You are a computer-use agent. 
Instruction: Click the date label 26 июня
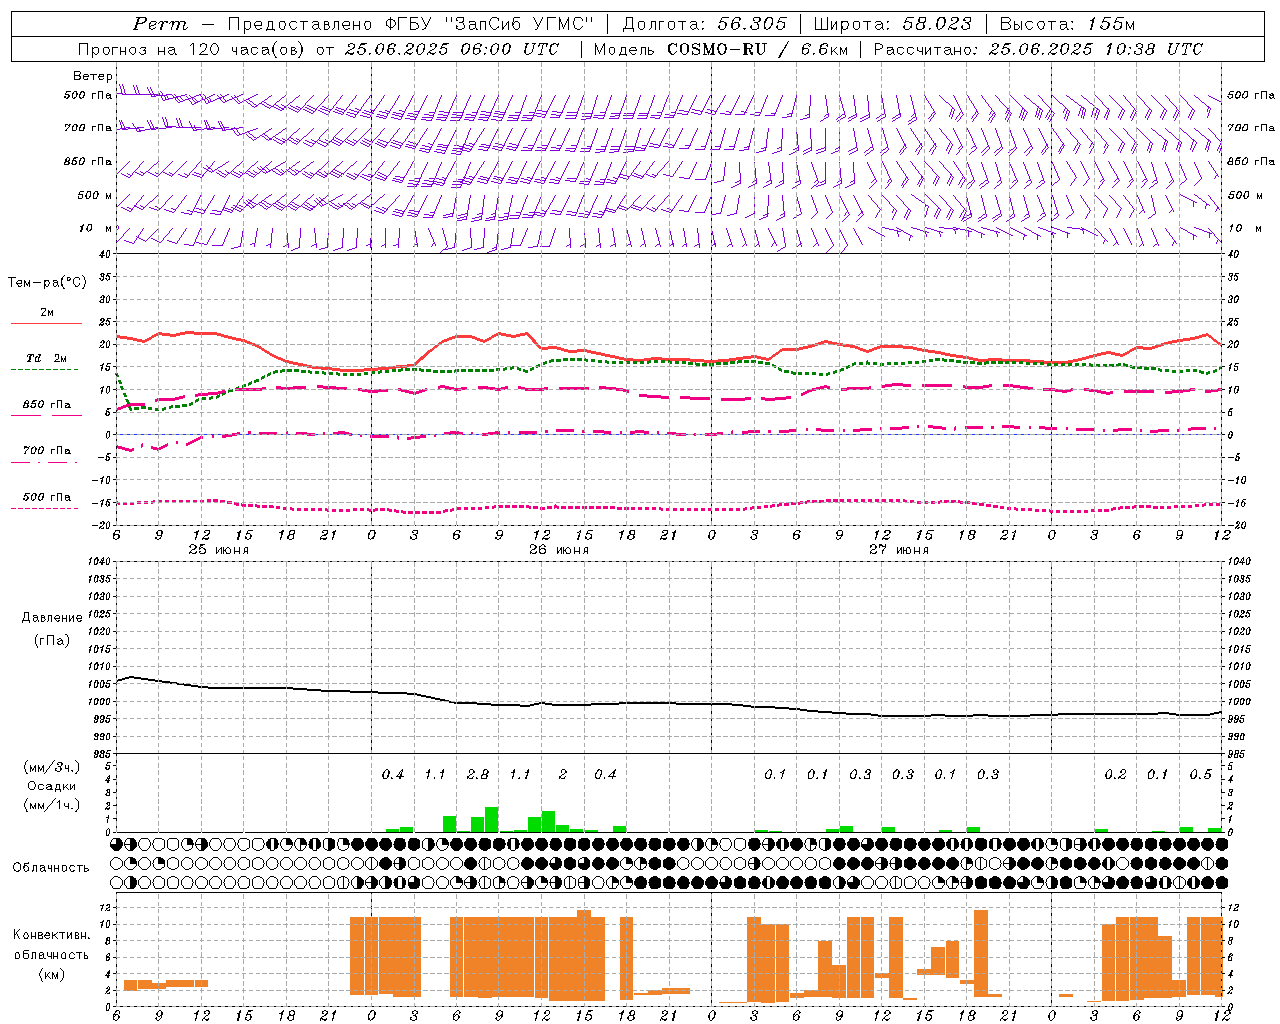click(559, 550)
